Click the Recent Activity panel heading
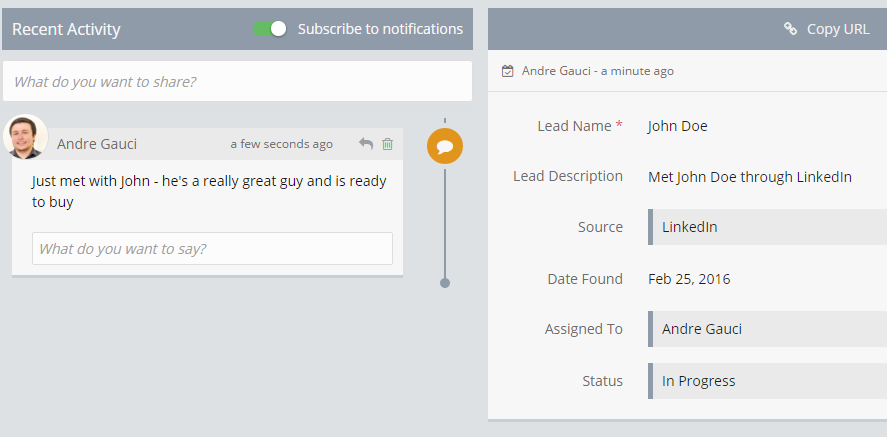887x437 pixels. point(66,29)
